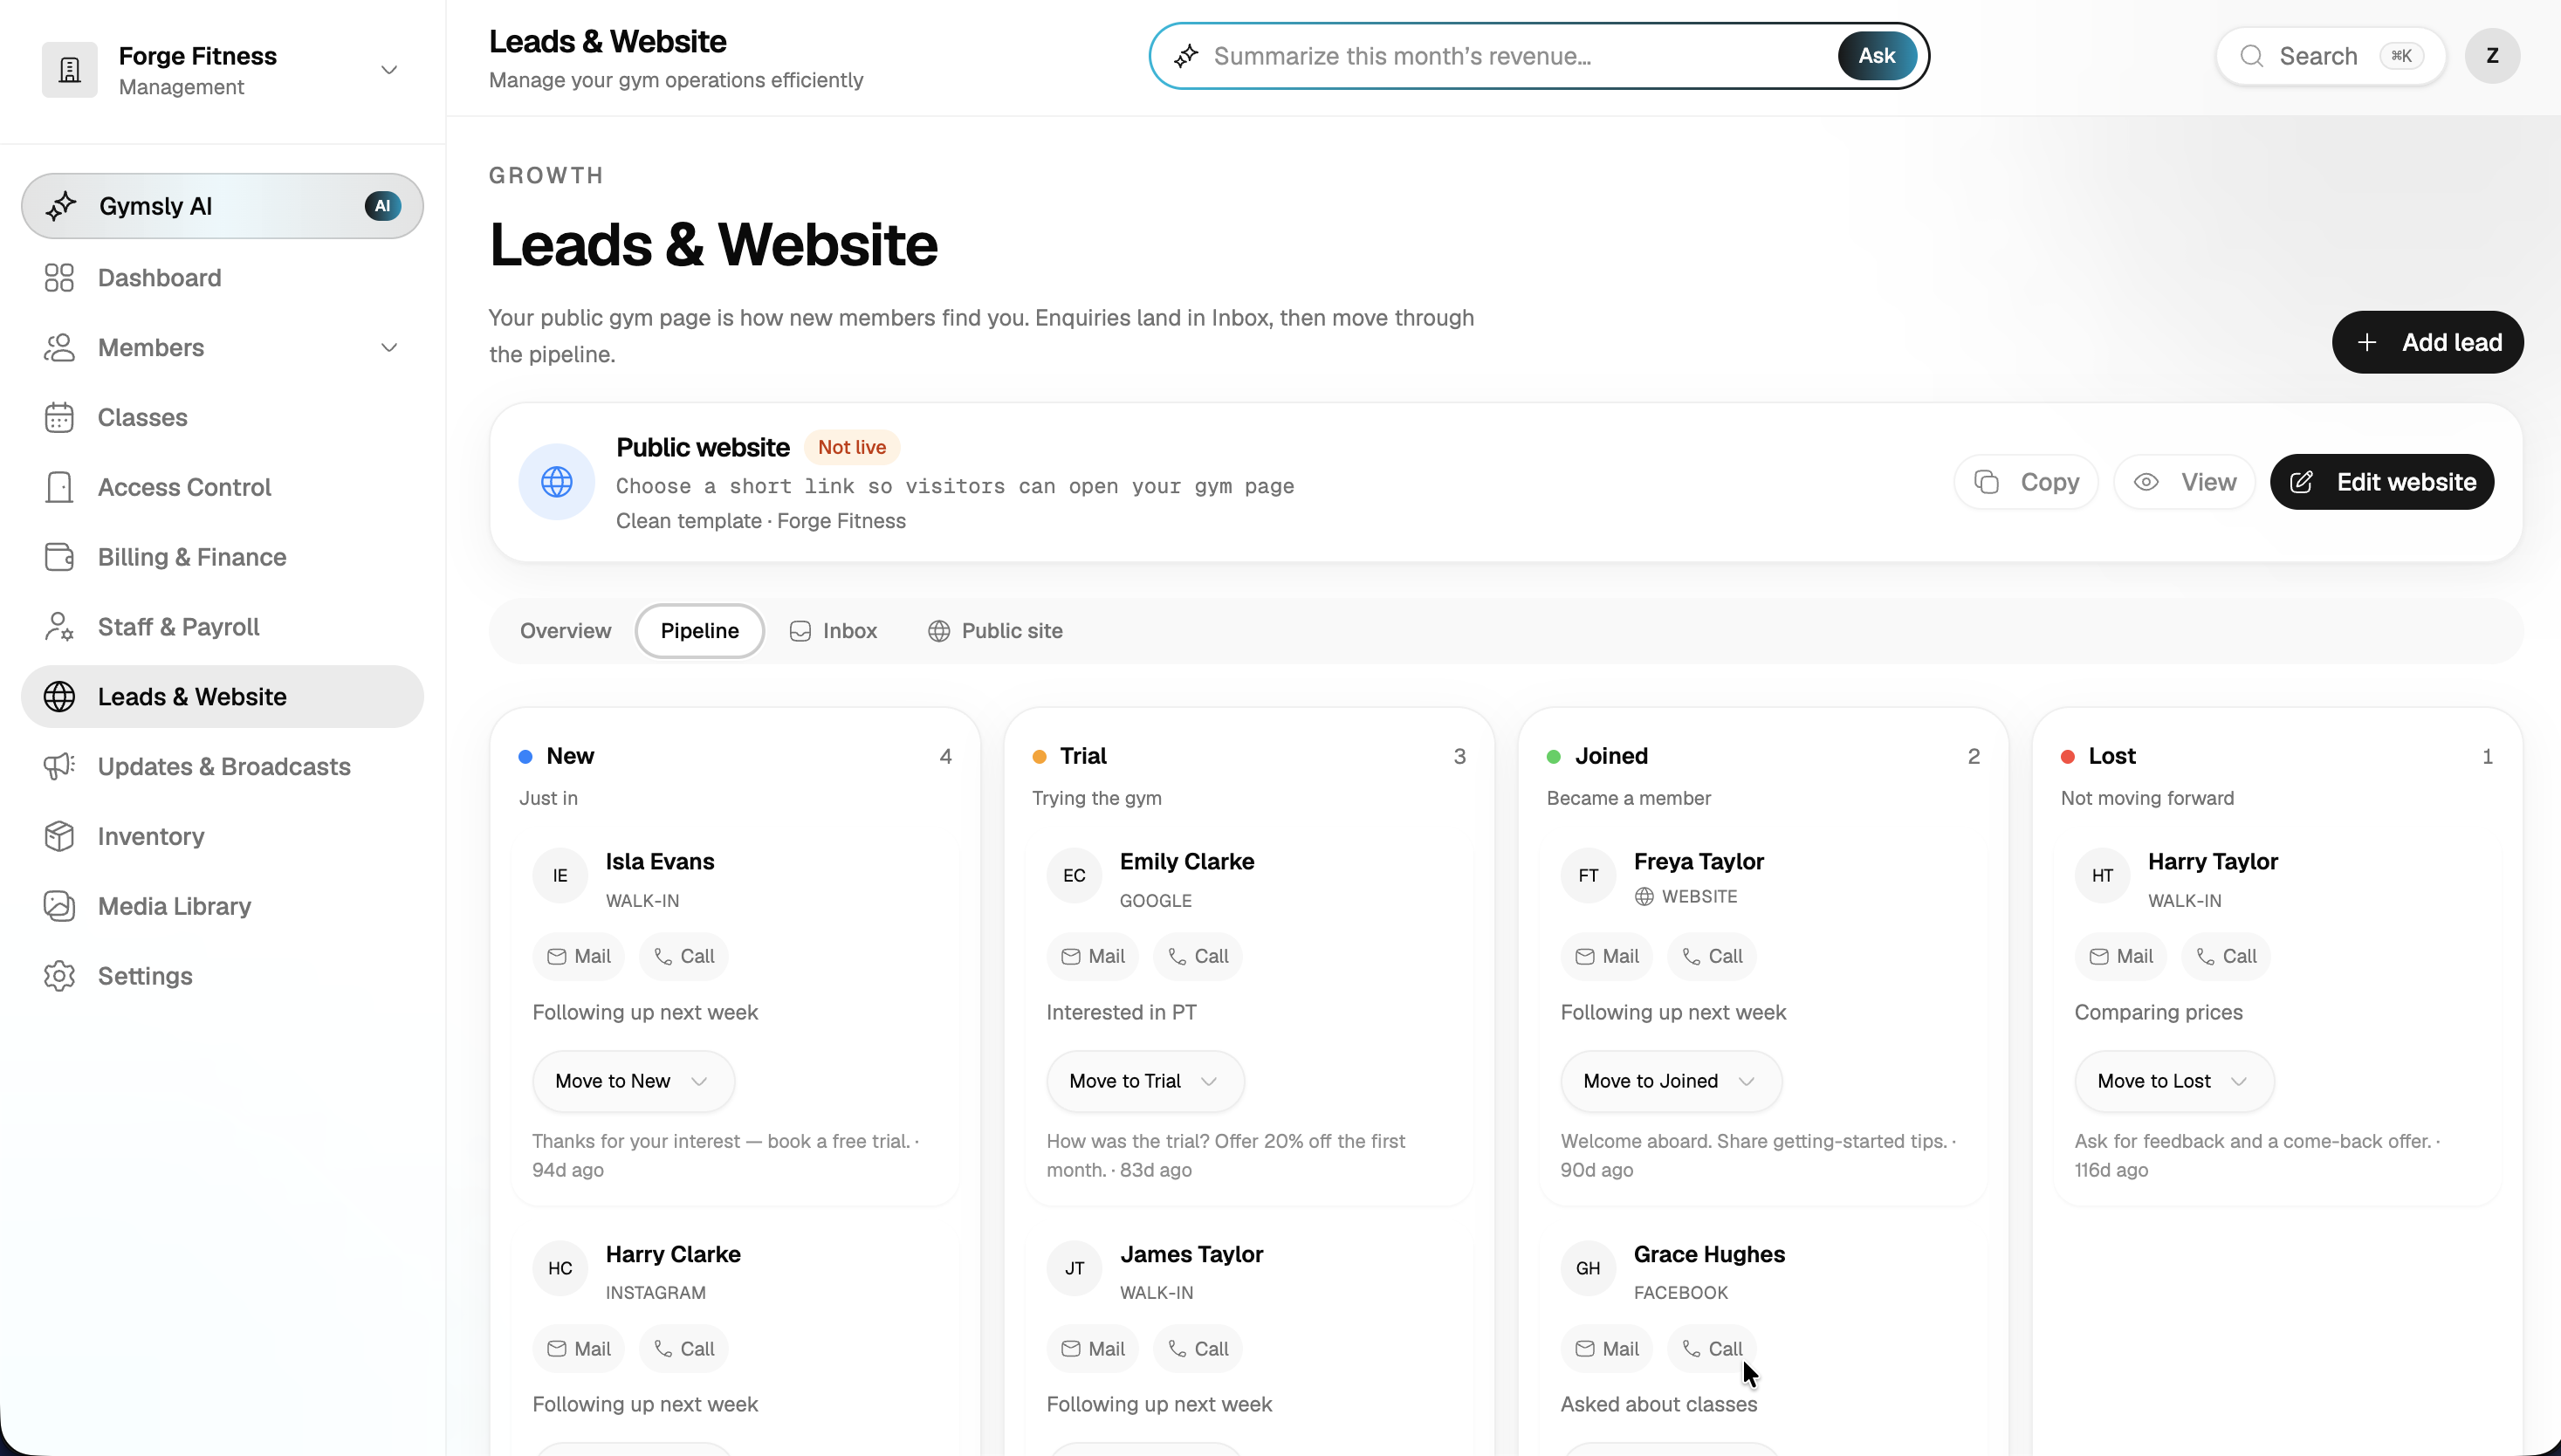Click the Add lead button
The width and height of the screenshot is (2561, 1456).
pos(2427,342)
